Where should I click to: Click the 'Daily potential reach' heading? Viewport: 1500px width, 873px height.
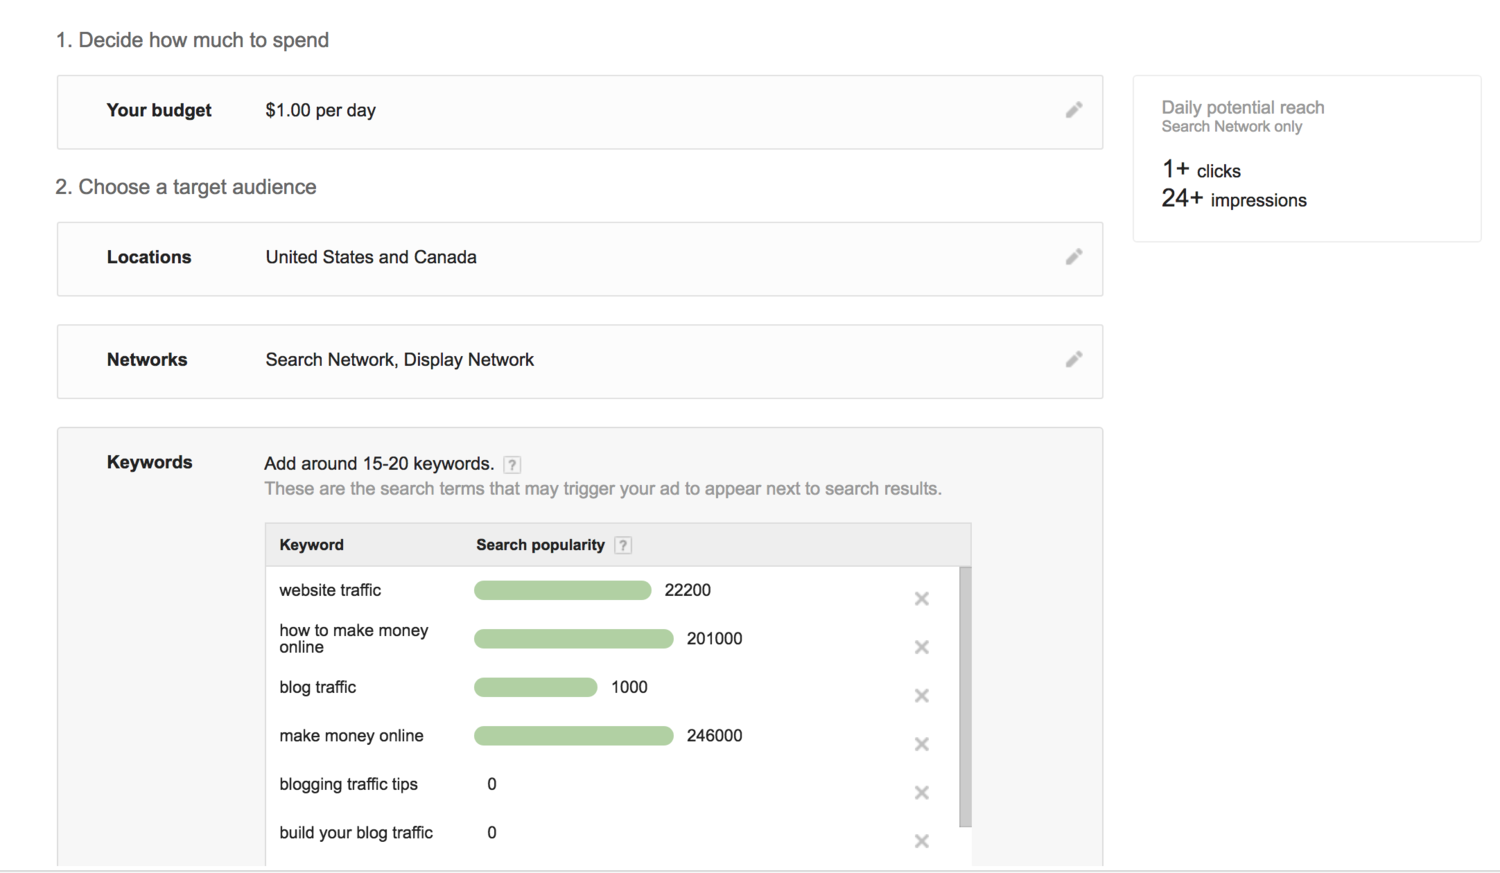click(x=1243, y=107)
